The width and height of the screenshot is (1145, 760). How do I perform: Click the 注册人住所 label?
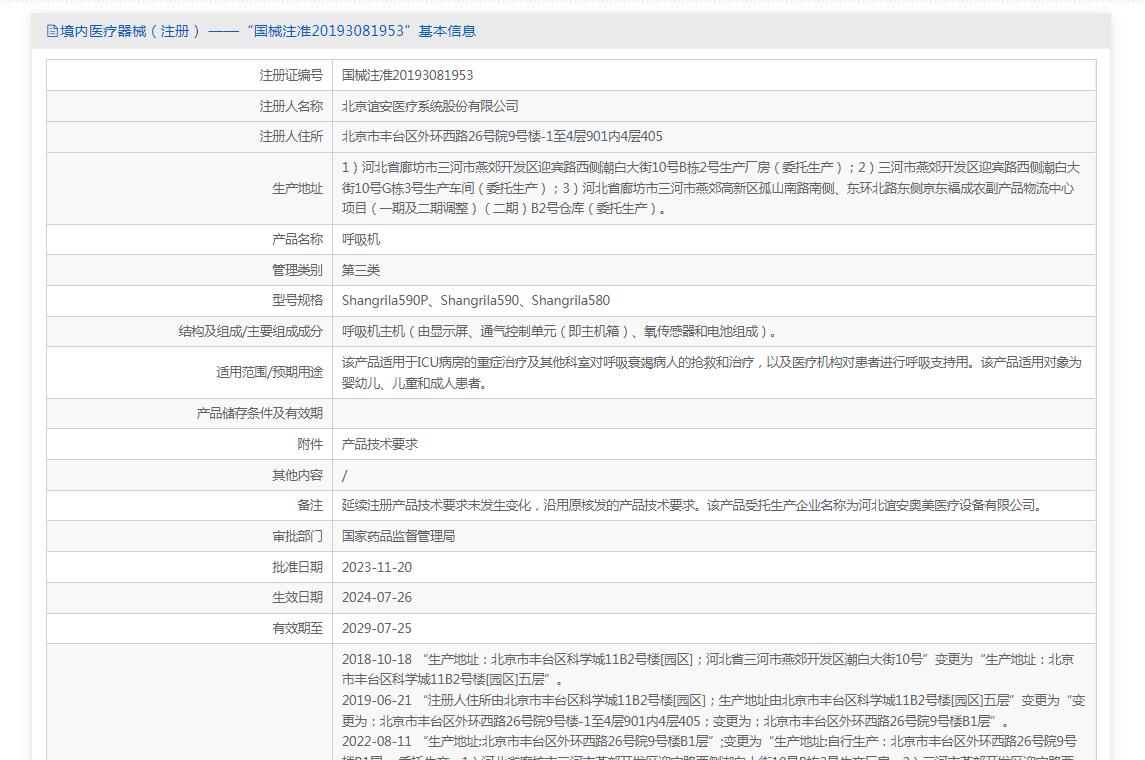point(291,137)
